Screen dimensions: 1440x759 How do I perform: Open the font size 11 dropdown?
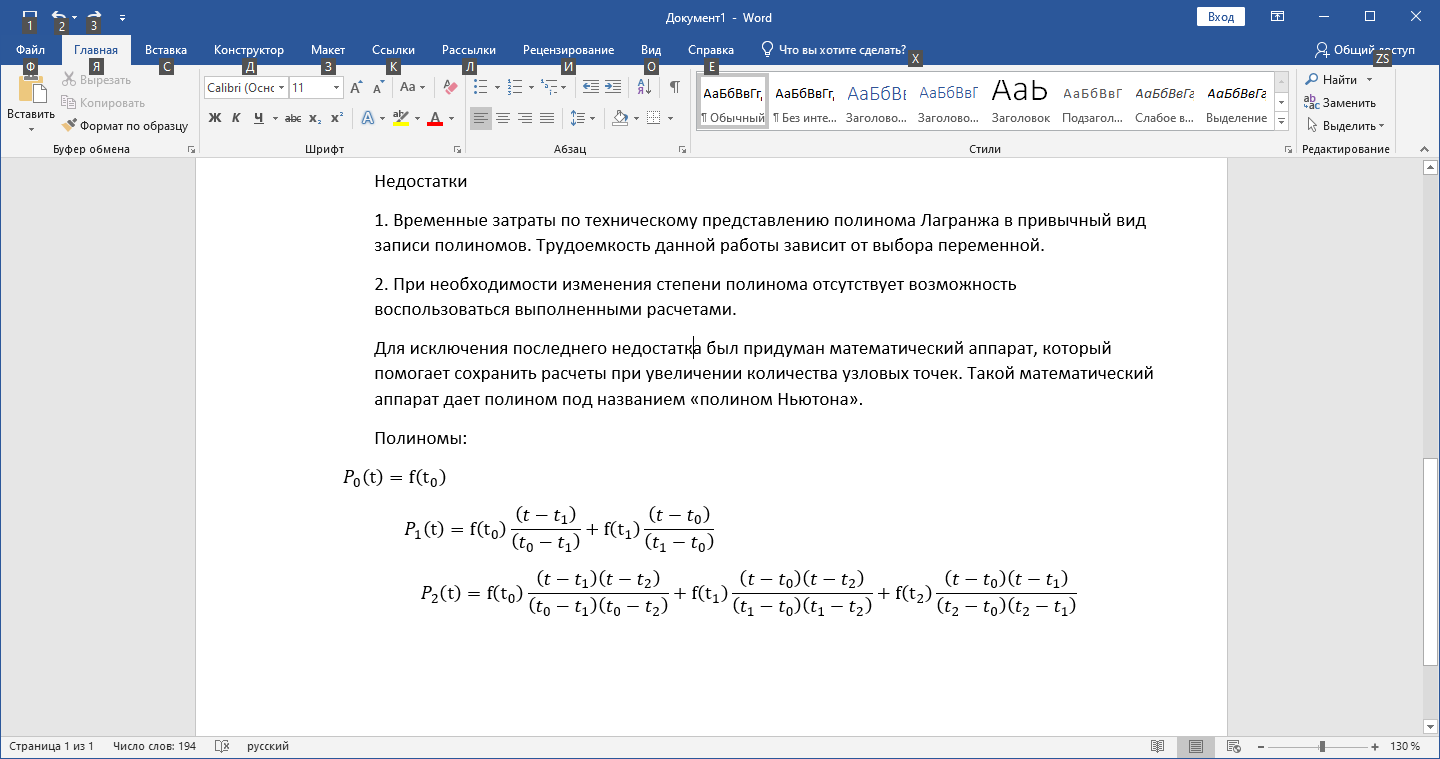pos(336,88)
